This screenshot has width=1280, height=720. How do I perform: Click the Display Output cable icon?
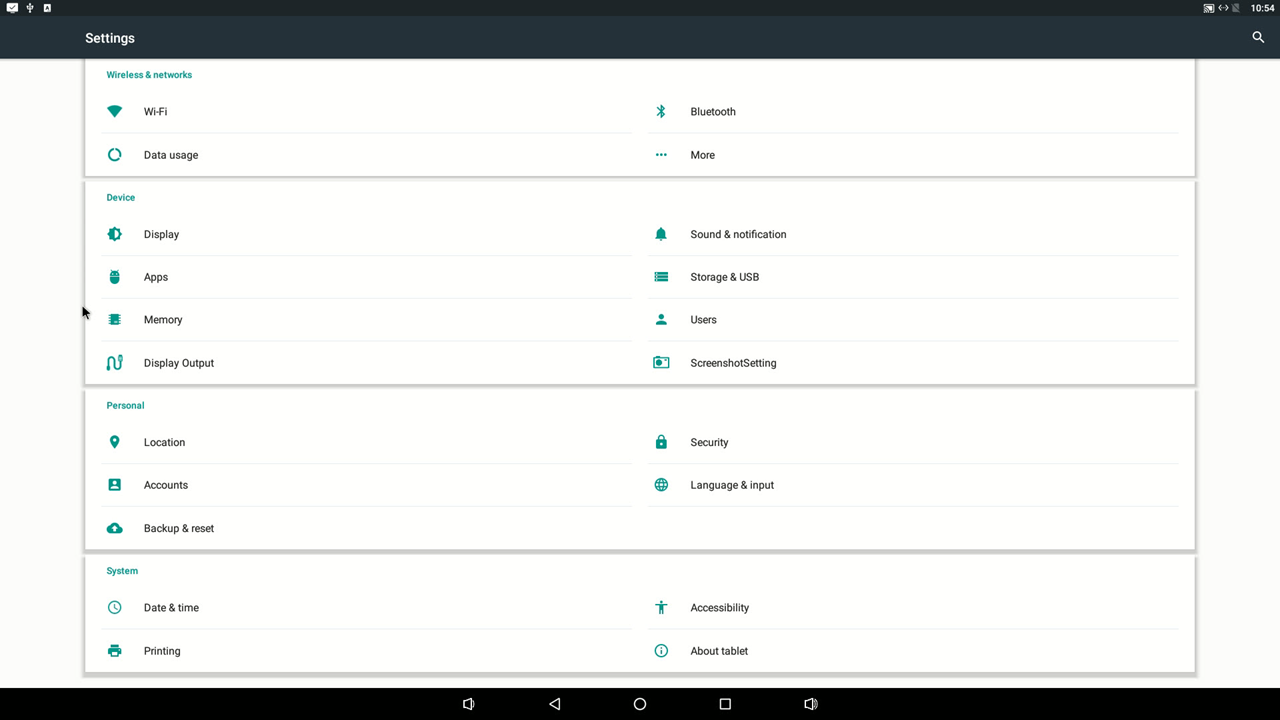click(x=115, y=363)
